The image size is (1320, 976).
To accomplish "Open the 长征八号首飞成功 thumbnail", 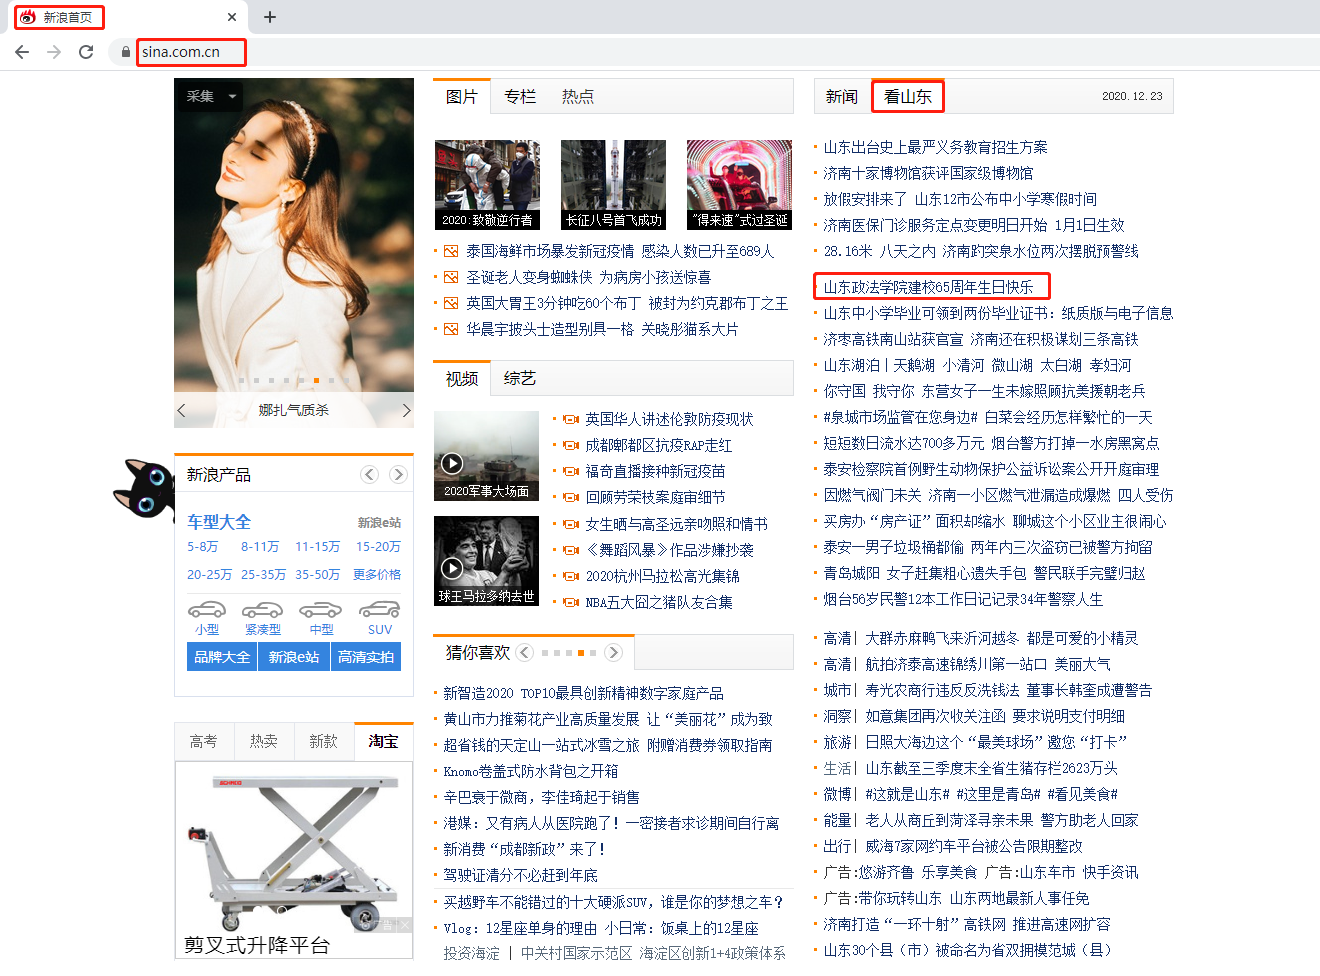I will coord(614,185).
